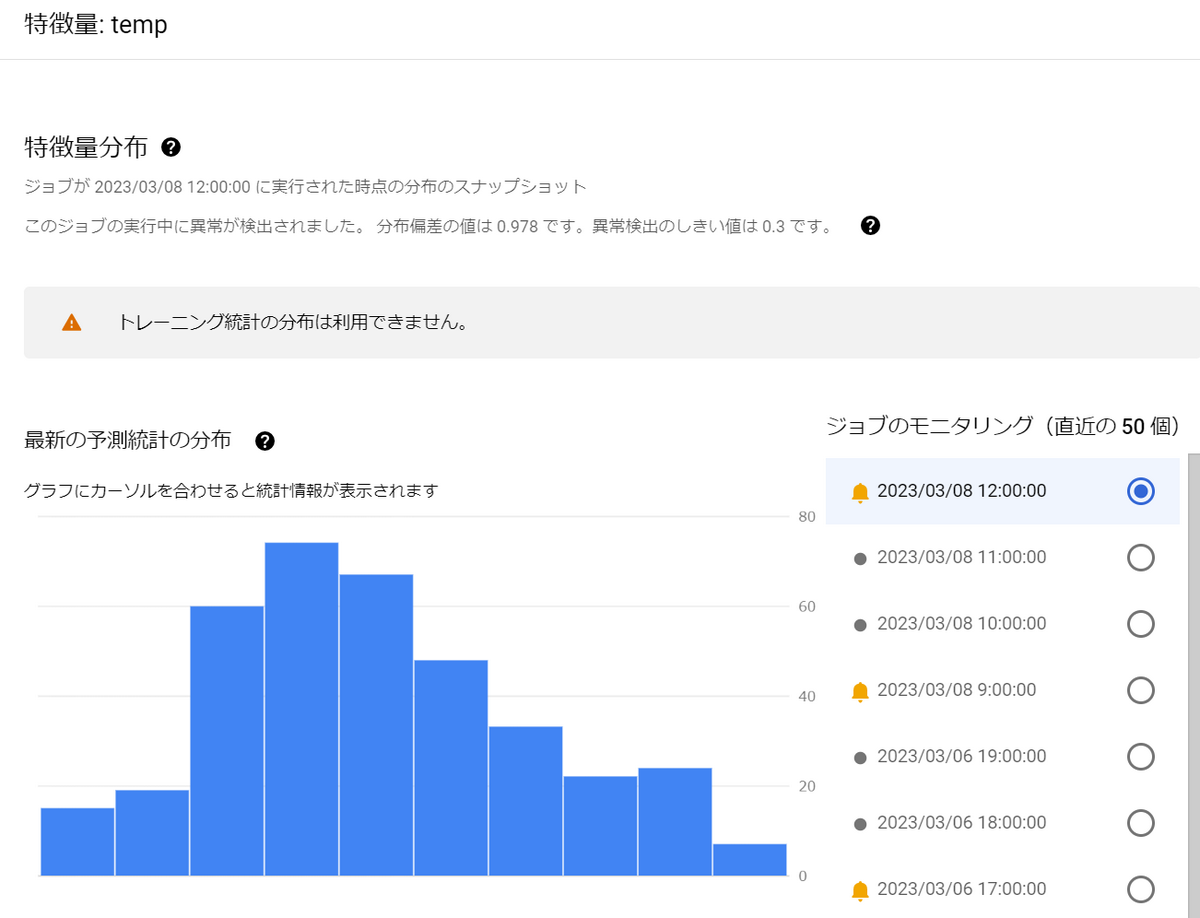The width and height of the screenshot is (1200, 918).
Task: Click job date text 2023/03/08 12:00:00
Action: pyautogui.click(x=962, y=491)
